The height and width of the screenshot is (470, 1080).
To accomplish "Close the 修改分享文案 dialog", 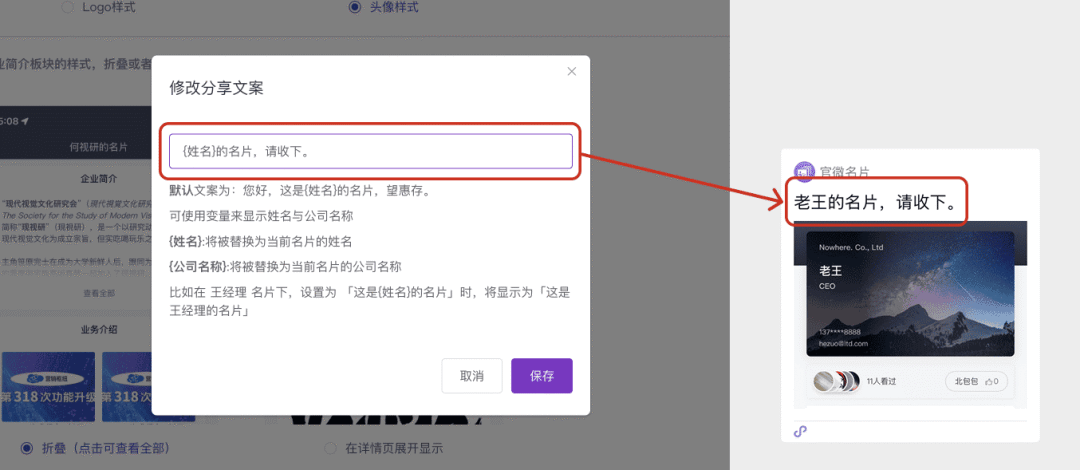I will coord(571,72).
